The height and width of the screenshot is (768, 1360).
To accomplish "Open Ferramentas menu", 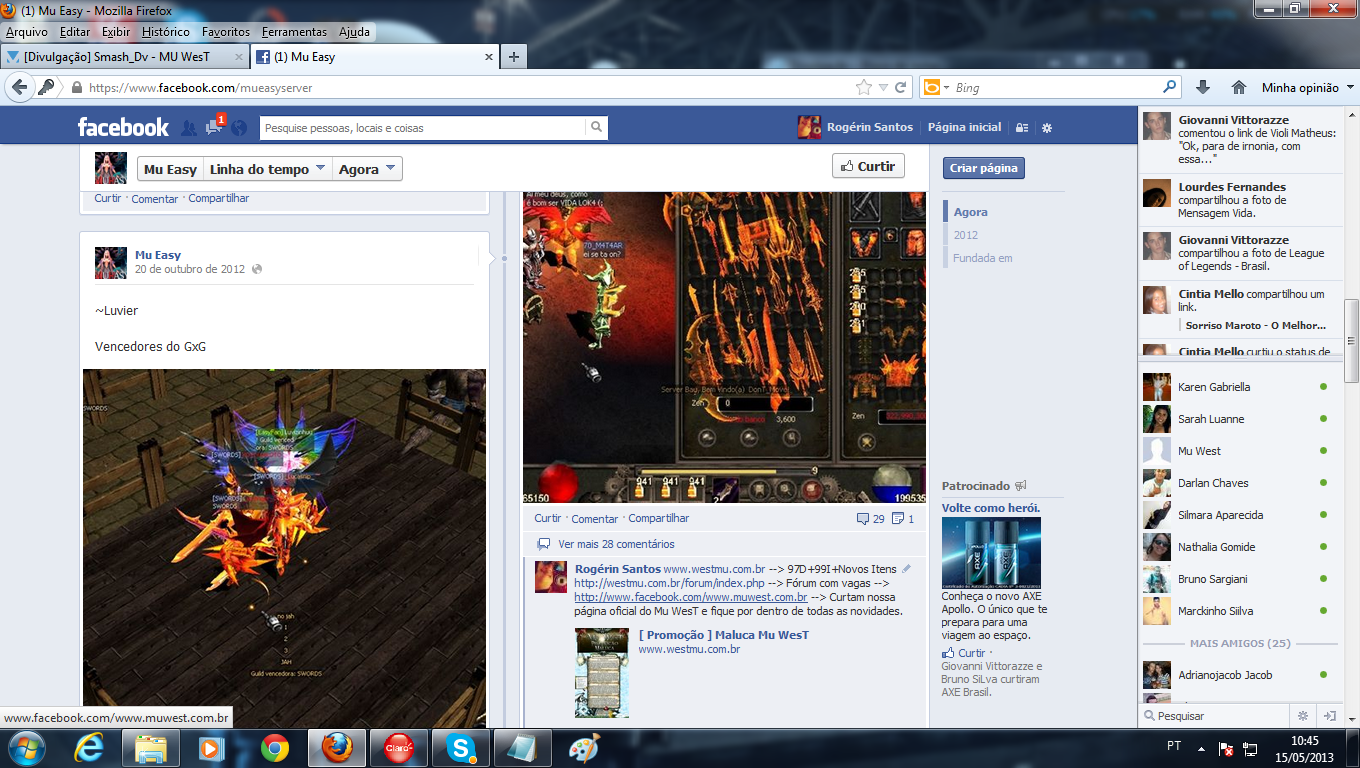I will click(294, 32).
